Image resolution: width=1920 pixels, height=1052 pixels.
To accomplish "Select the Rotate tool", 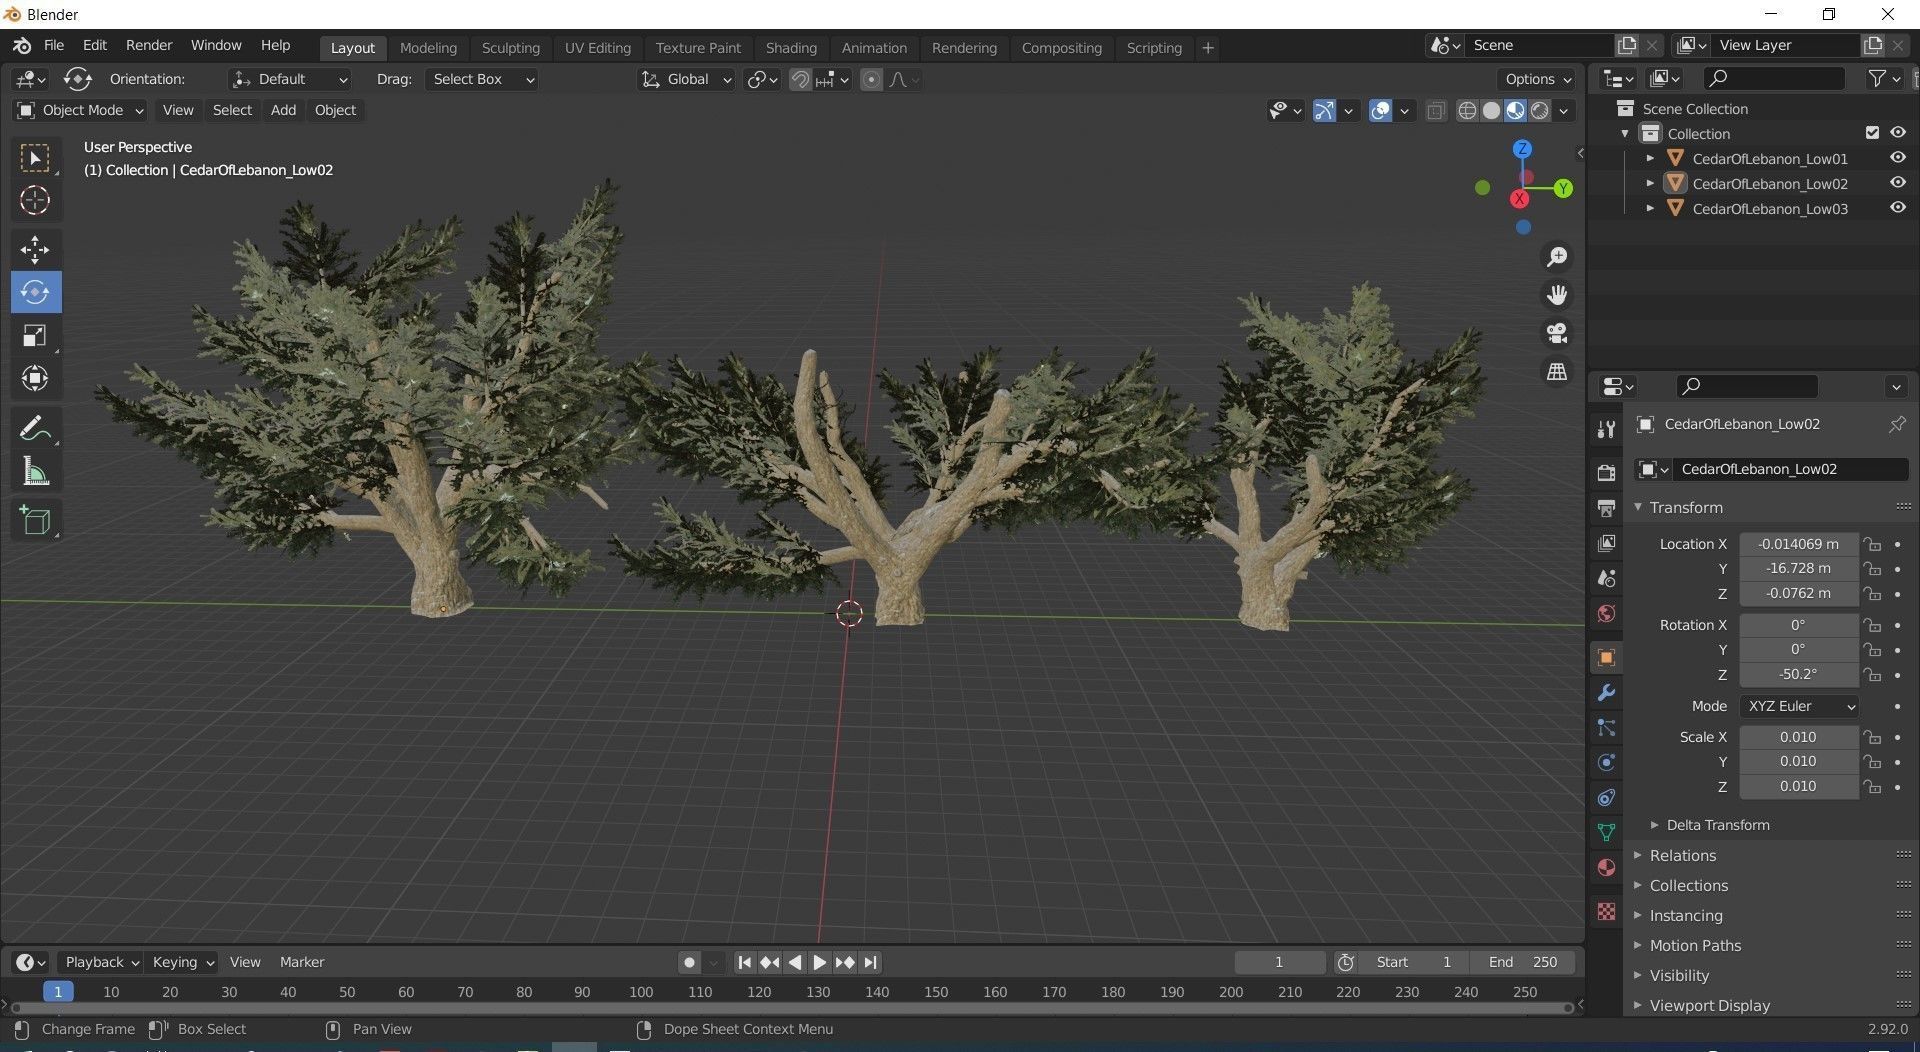I will coord(35,292).
